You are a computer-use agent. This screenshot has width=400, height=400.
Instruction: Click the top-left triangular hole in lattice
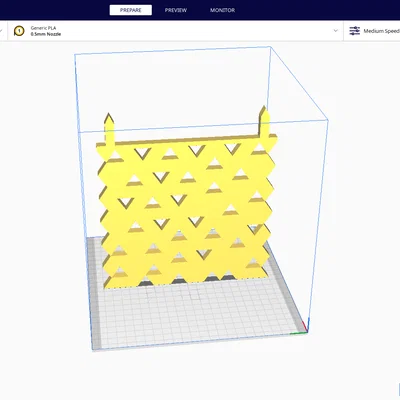coord(115,155)
